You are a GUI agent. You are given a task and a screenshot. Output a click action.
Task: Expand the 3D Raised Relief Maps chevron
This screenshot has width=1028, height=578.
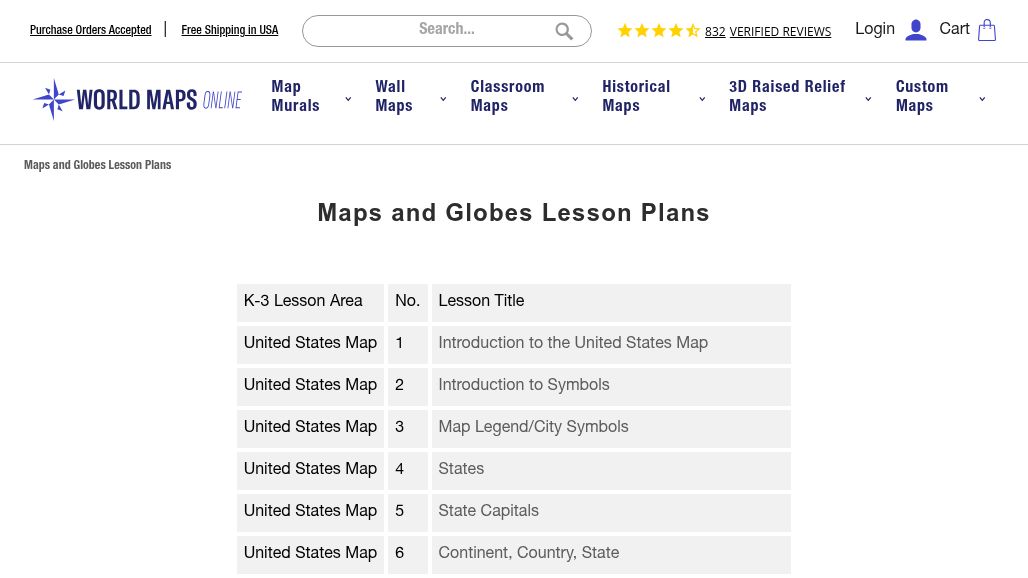click(x=868, y=99)
